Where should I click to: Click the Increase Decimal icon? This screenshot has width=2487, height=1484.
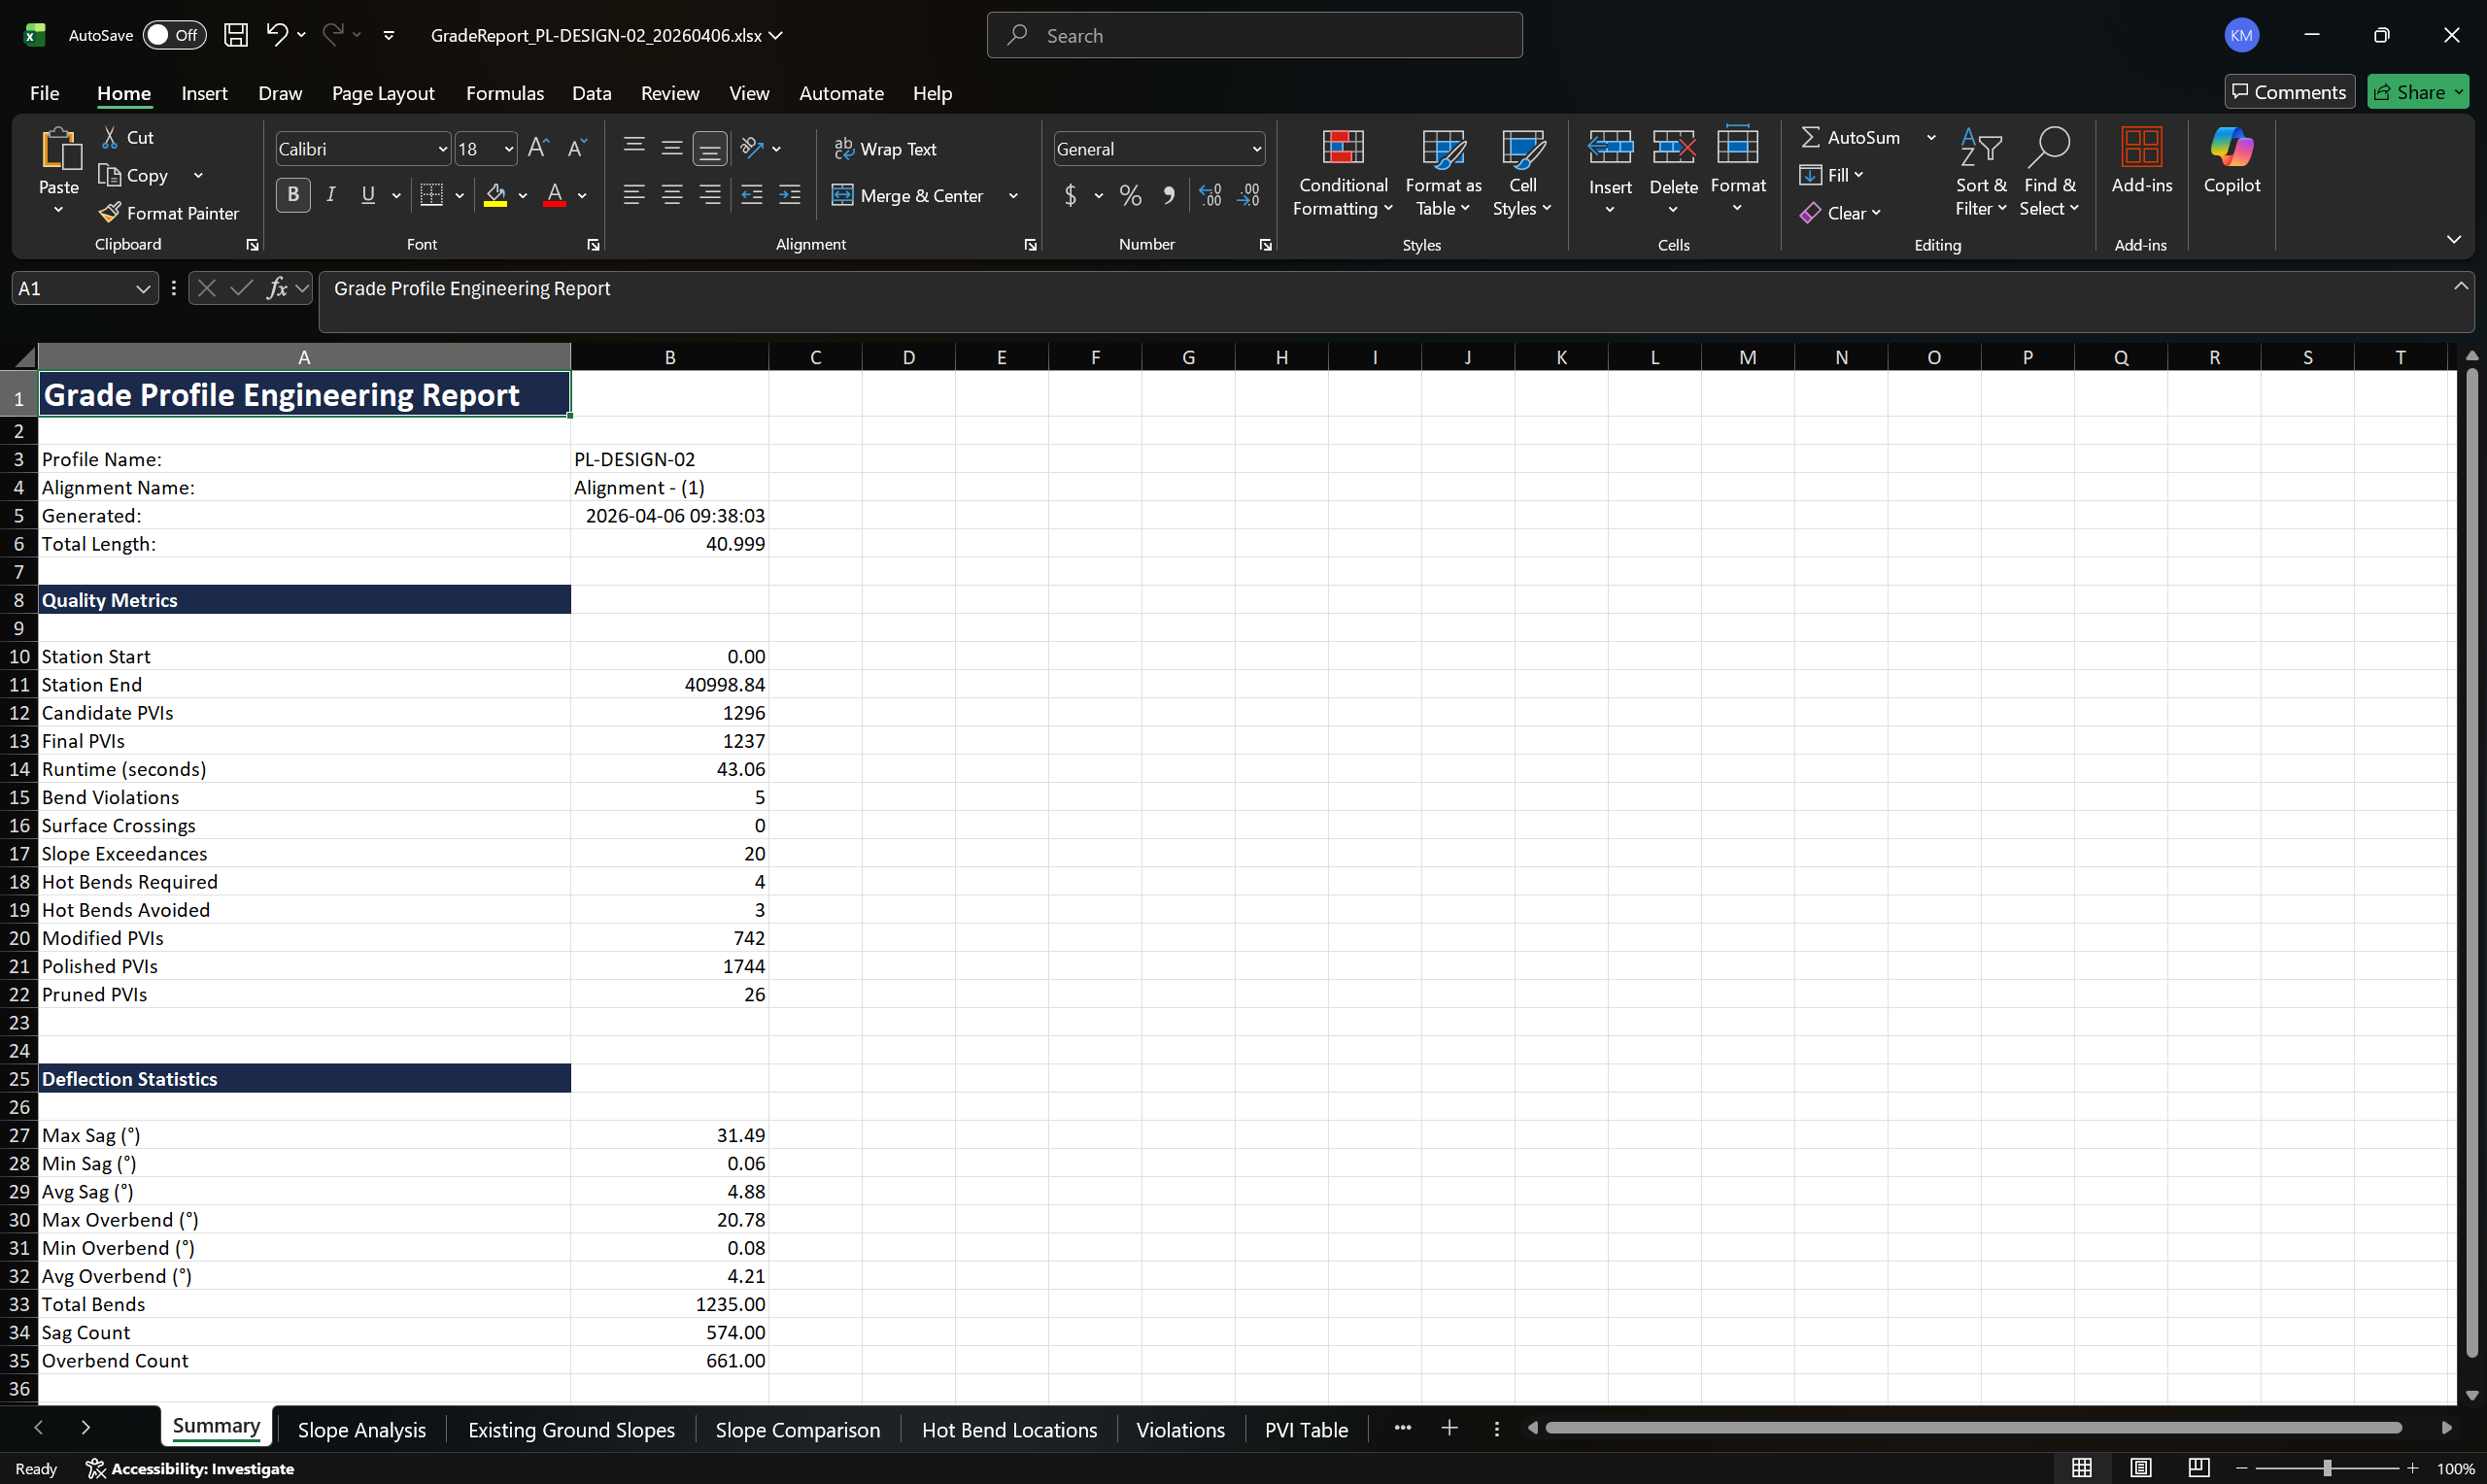click(1210, 195)
